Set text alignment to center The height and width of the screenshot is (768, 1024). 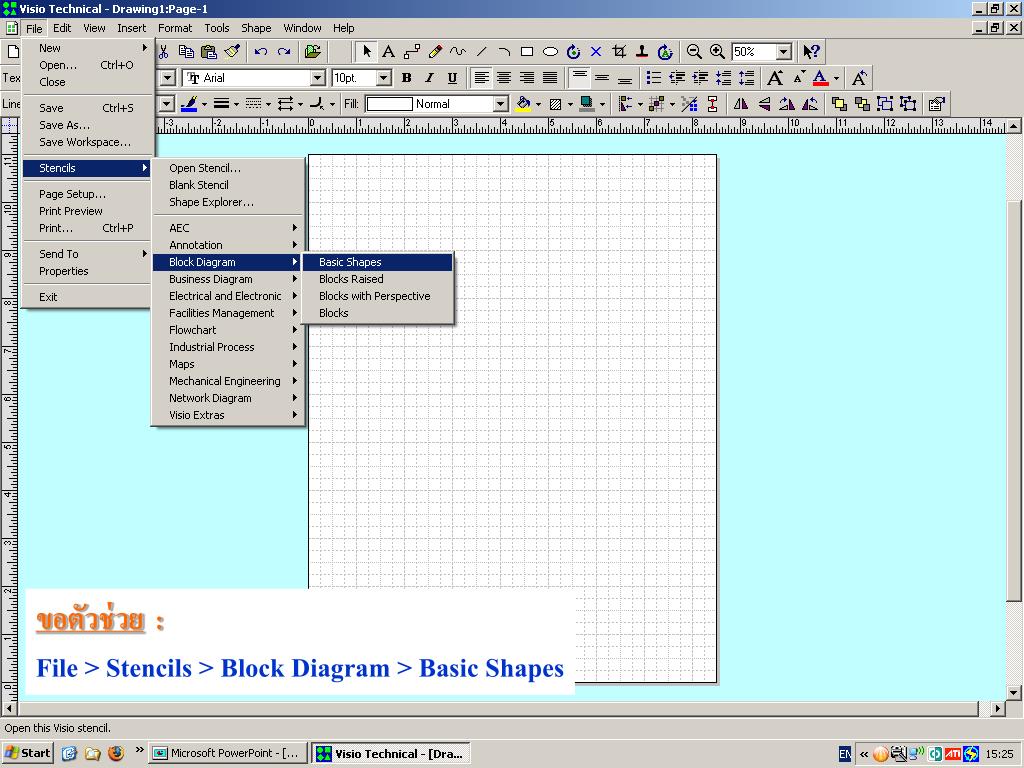(504, 78)
